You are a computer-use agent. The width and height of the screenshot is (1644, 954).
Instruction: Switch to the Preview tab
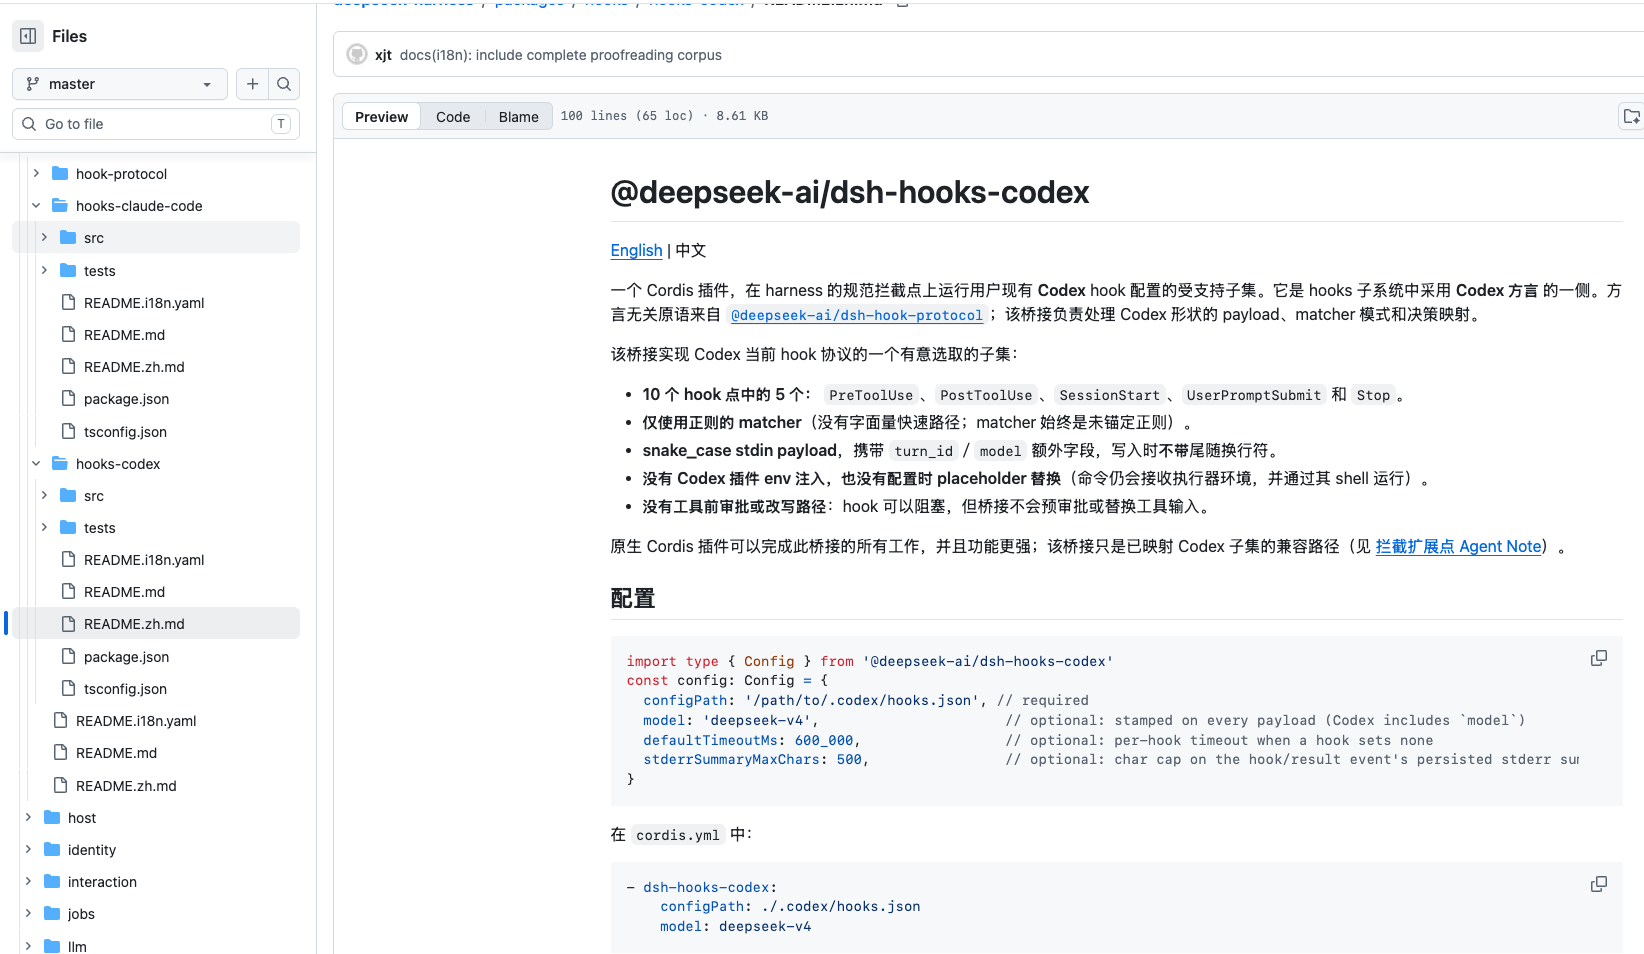(x=381, y=116)
